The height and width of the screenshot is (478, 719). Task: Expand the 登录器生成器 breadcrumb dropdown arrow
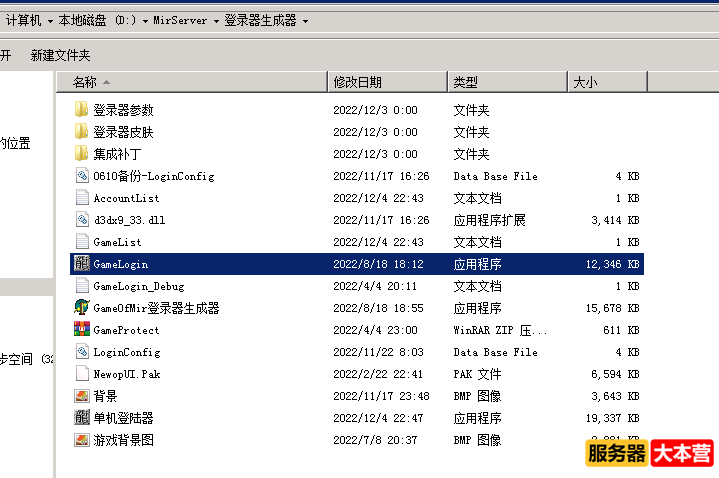(305, 21)
